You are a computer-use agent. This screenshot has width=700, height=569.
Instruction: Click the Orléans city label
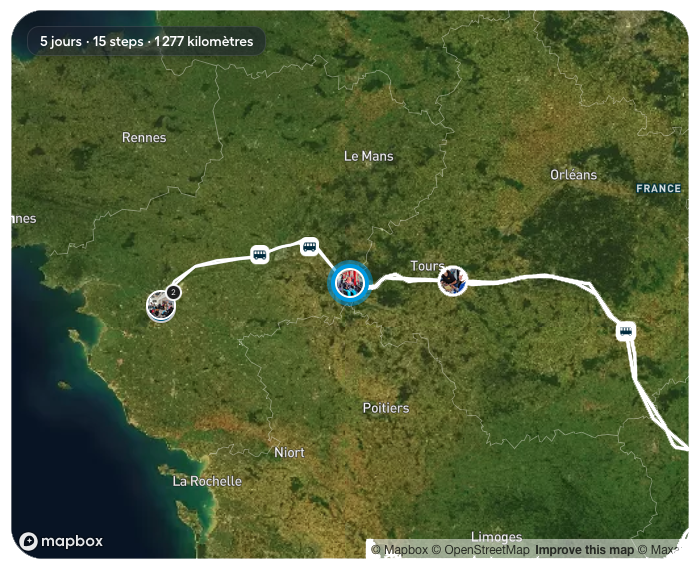tap(573, 175)
